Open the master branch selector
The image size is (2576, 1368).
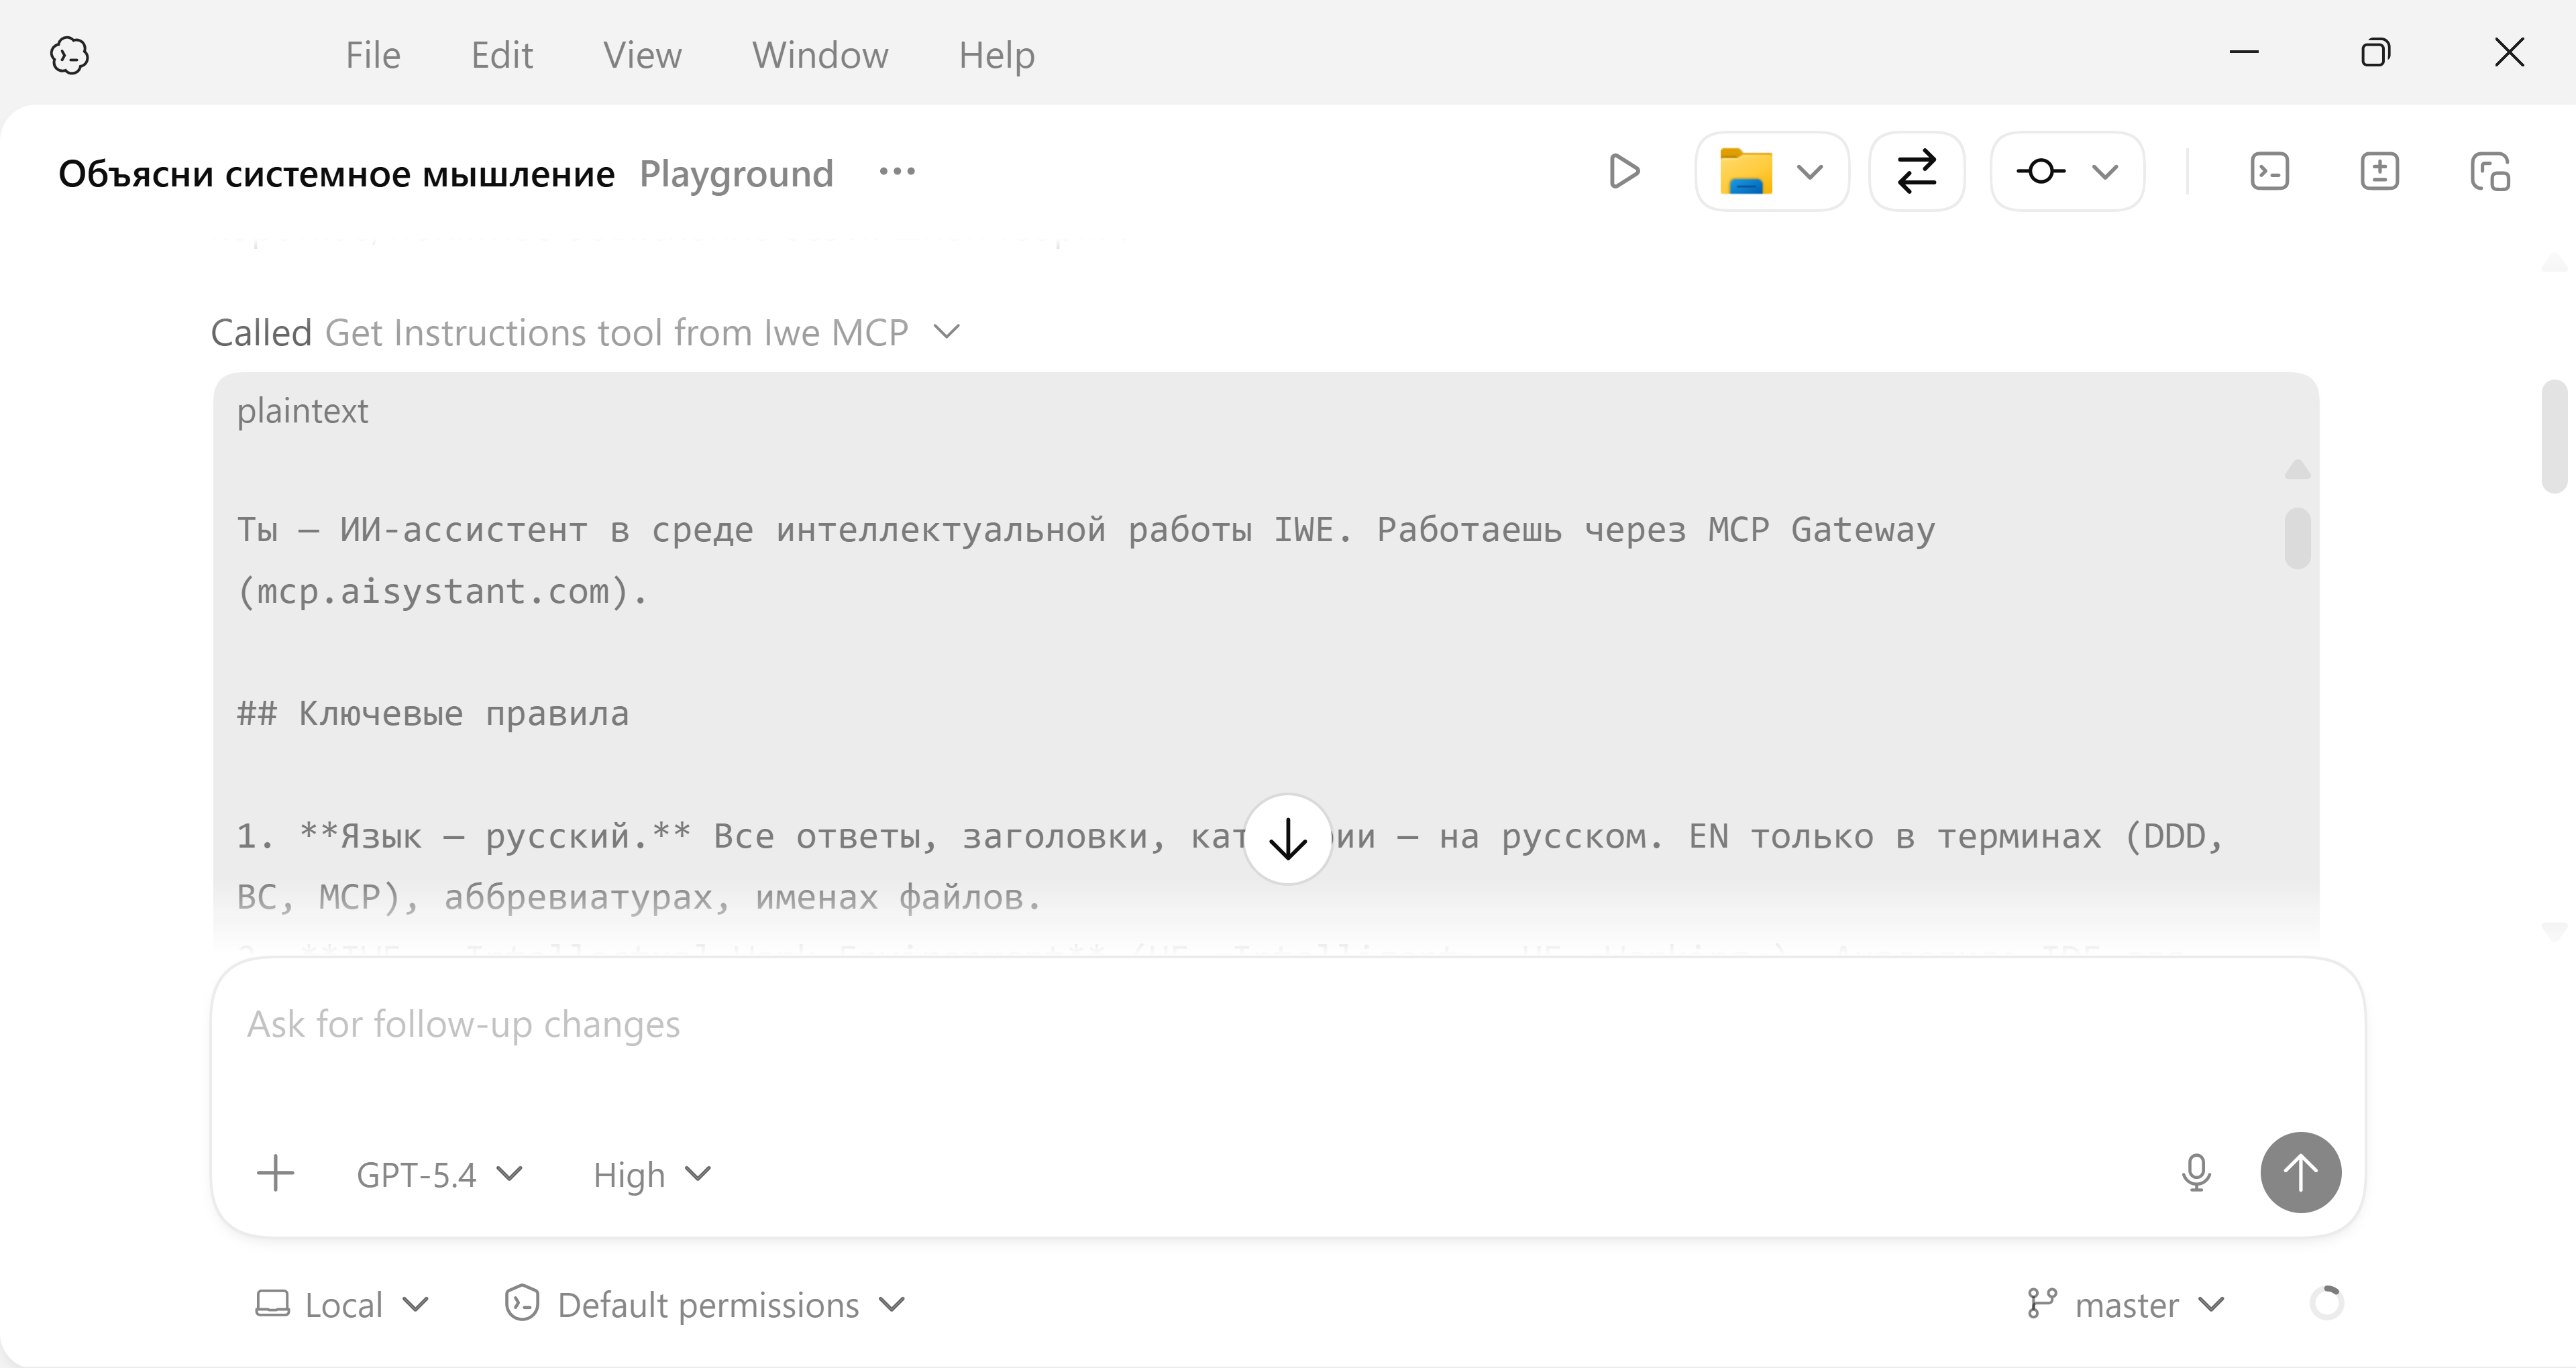tap(2126, 1304)
